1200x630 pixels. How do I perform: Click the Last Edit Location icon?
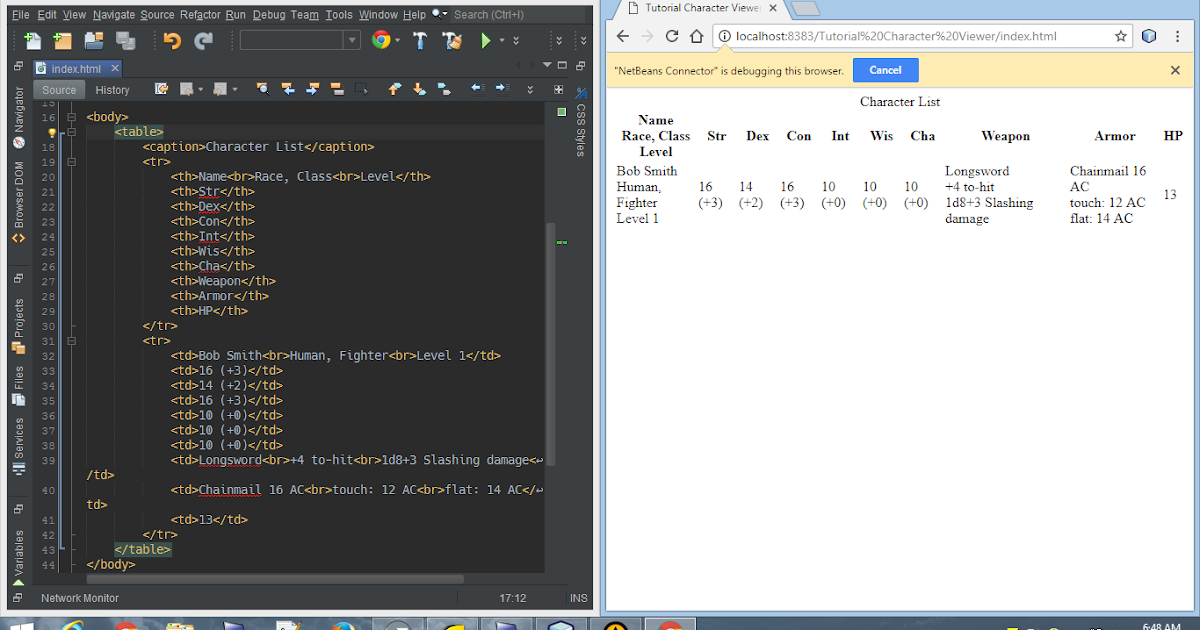tap(160, 89)
